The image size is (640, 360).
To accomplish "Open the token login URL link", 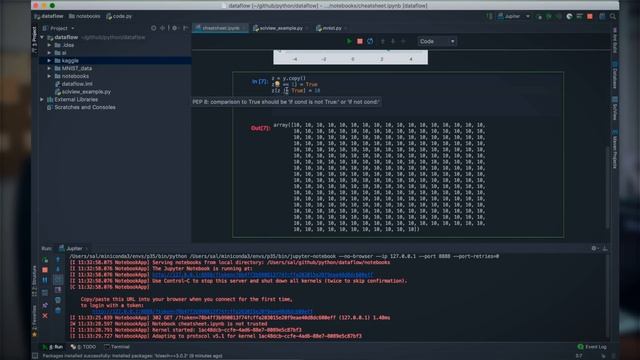I will pos(202,311).
